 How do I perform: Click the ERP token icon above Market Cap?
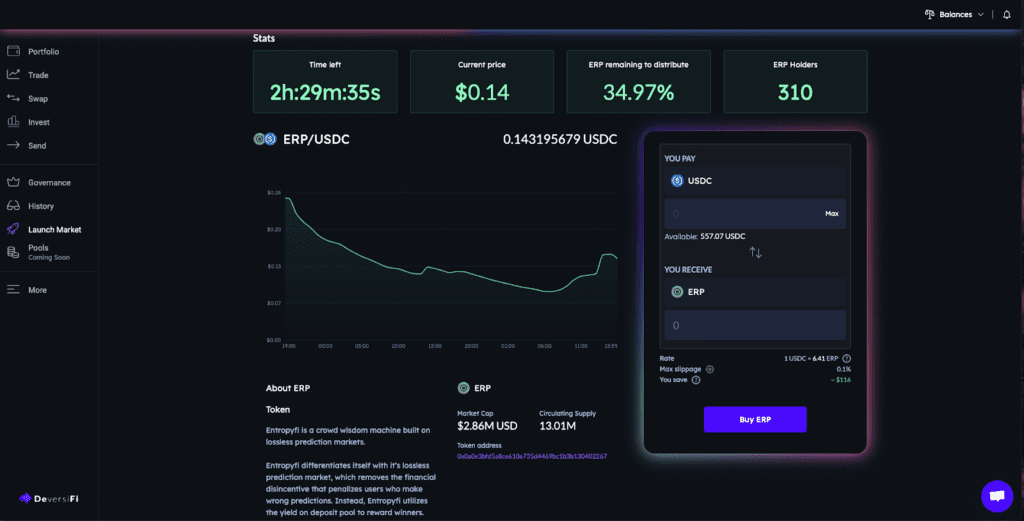(x=464, y=388)
